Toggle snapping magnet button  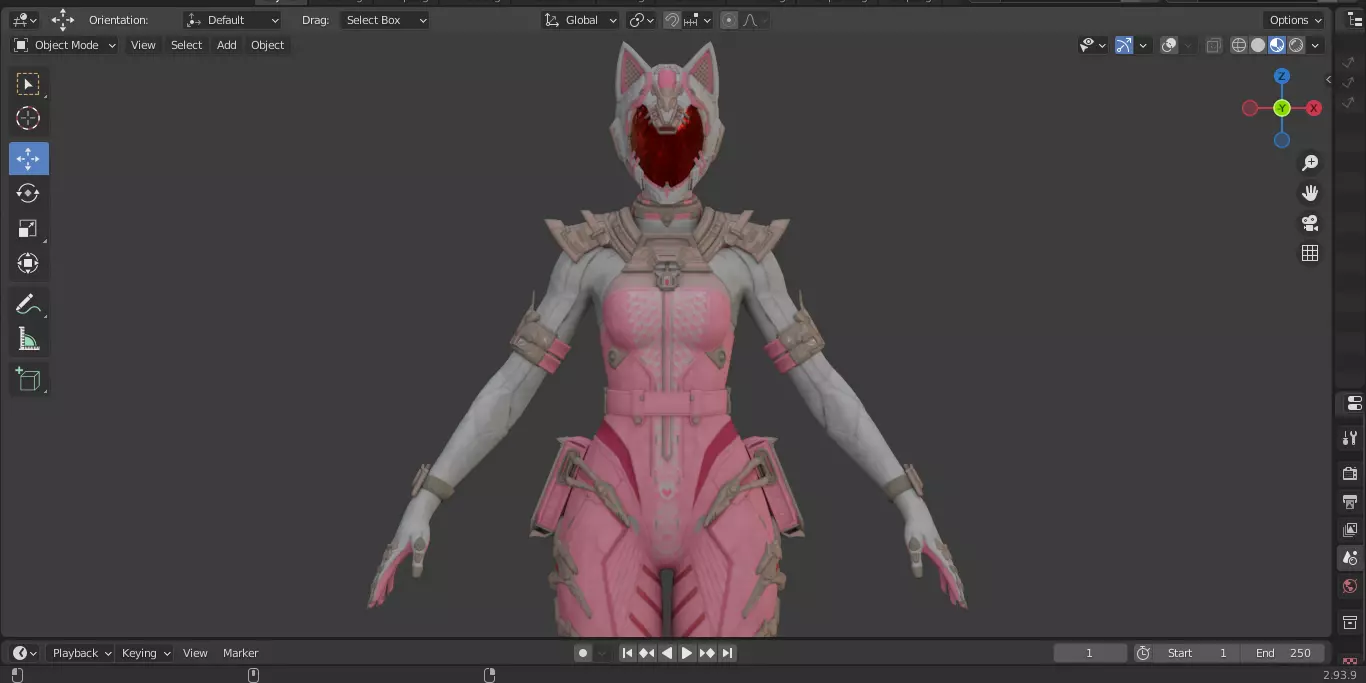pos(672,20)
